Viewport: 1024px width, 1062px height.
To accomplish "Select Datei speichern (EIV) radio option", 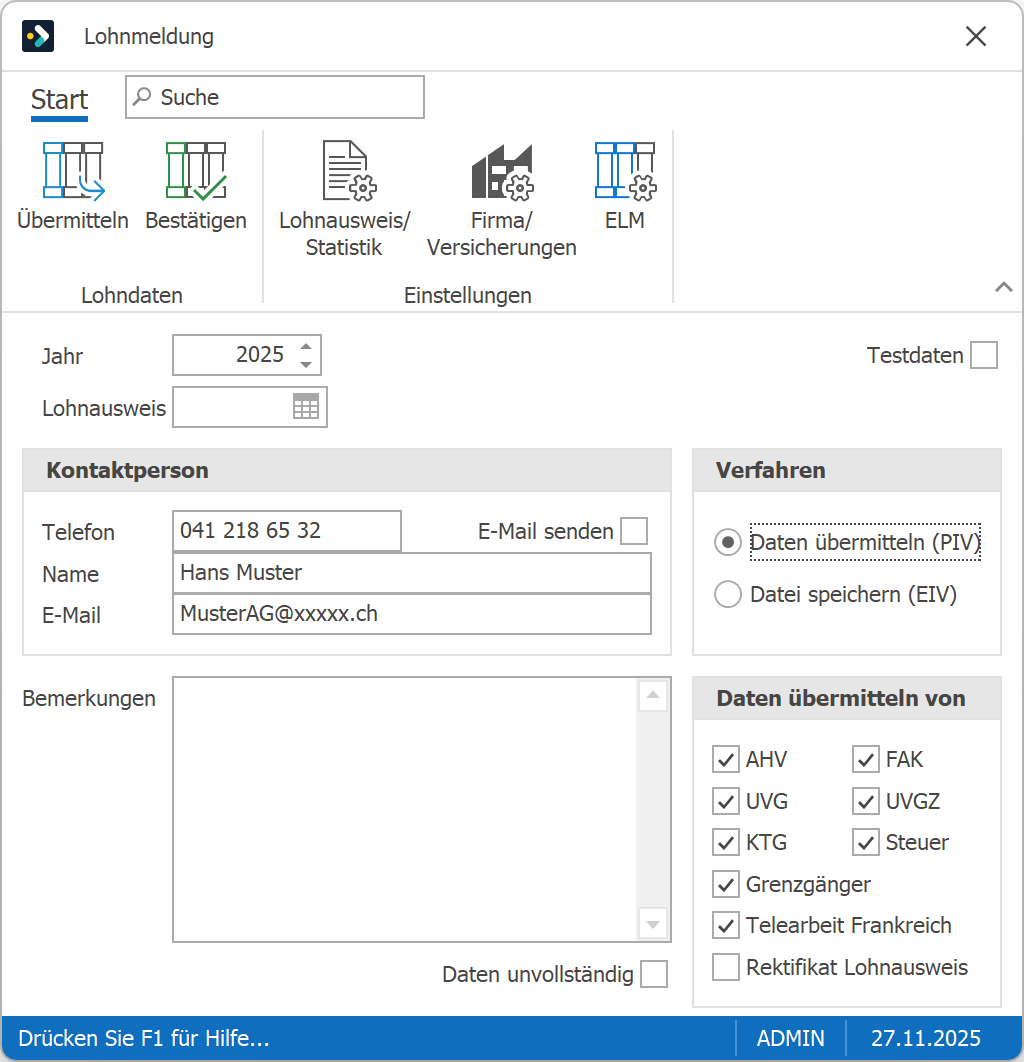I will point(728,595).
